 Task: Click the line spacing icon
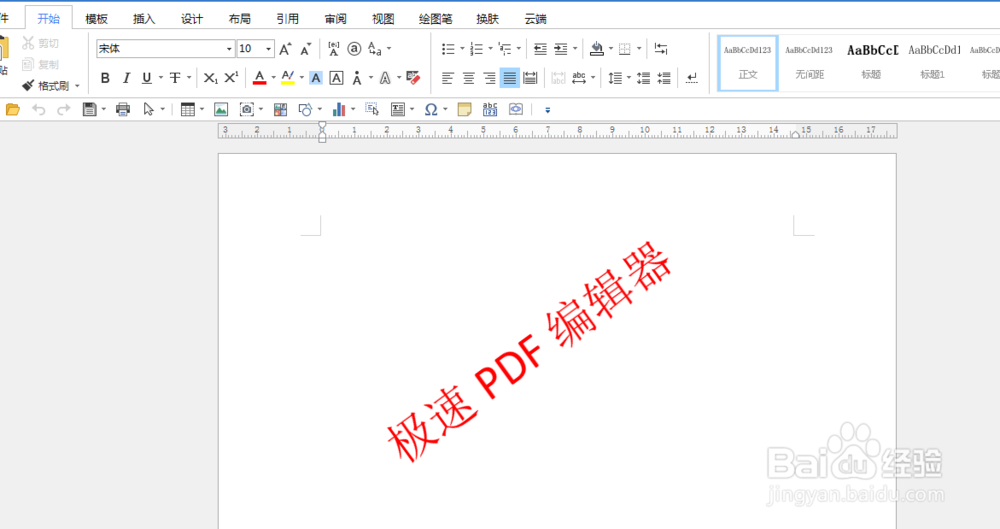(x=615, y=78)
